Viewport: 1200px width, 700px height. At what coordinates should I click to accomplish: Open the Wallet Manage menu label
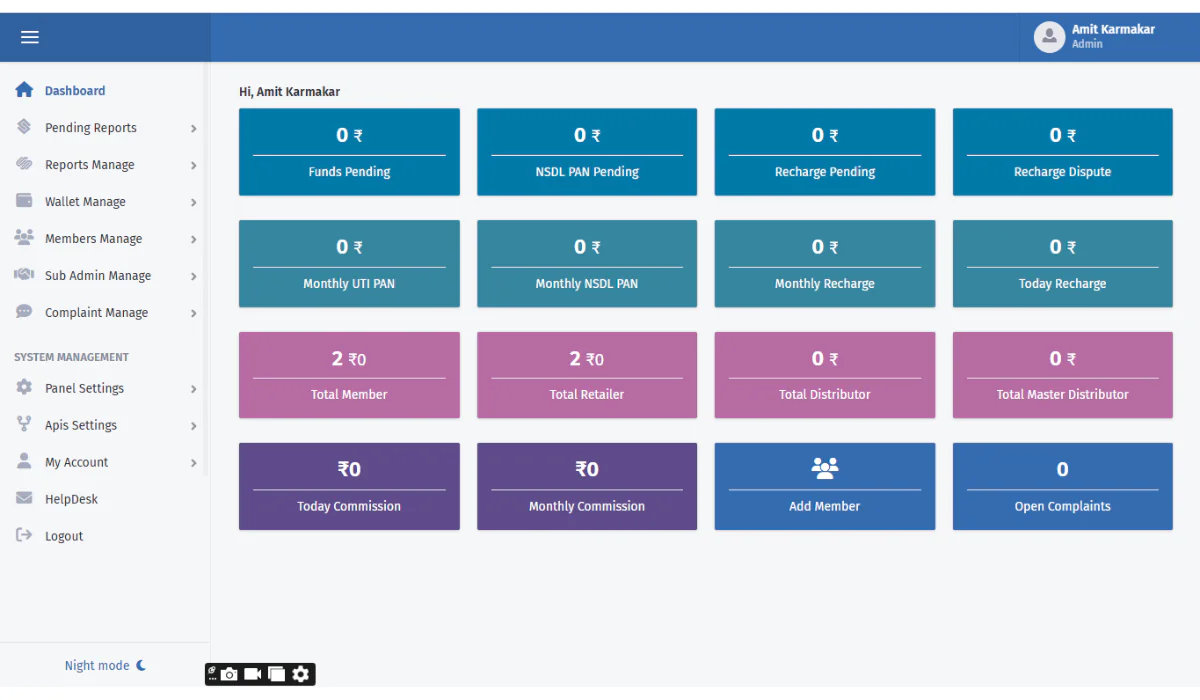point(85,202)
